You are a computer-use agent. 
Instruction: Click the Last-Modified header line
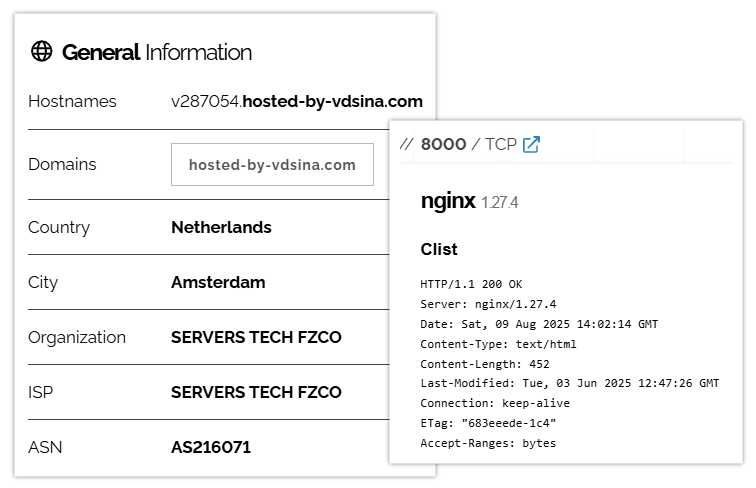pos(569,383)
